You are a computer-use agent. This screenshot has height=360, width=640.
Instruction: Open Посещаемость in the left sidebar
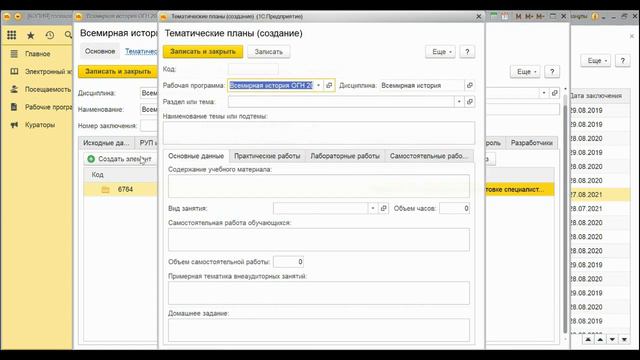point(48,89)
